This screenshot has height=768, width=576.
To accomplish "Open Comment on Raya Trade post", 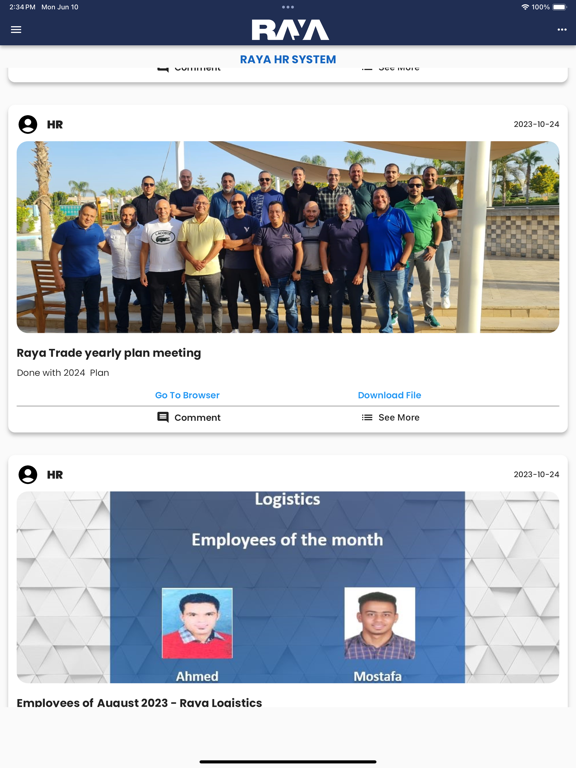I will (x=189, y=417).
